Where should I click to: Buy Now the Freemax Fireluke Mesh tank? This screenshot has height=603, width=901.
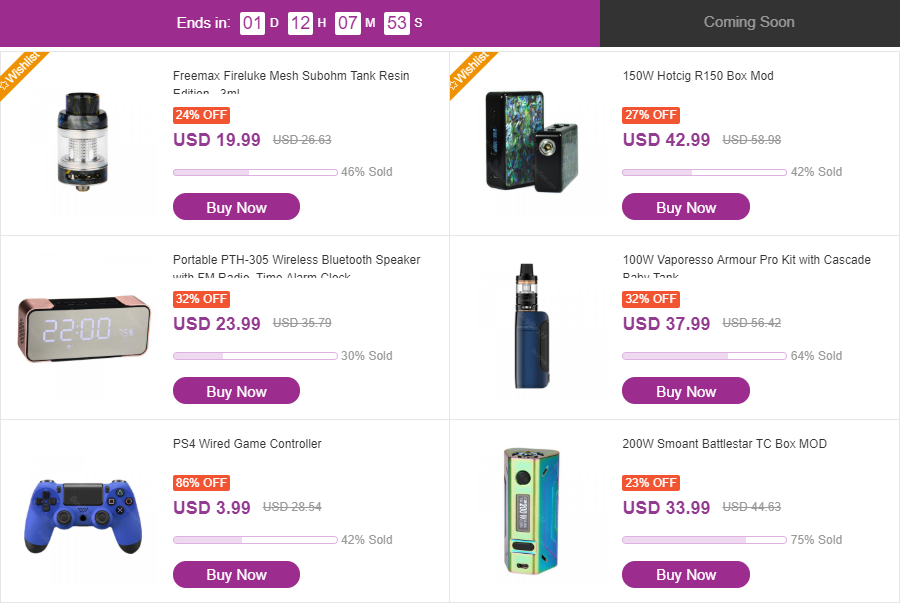(x=236, y=207)
